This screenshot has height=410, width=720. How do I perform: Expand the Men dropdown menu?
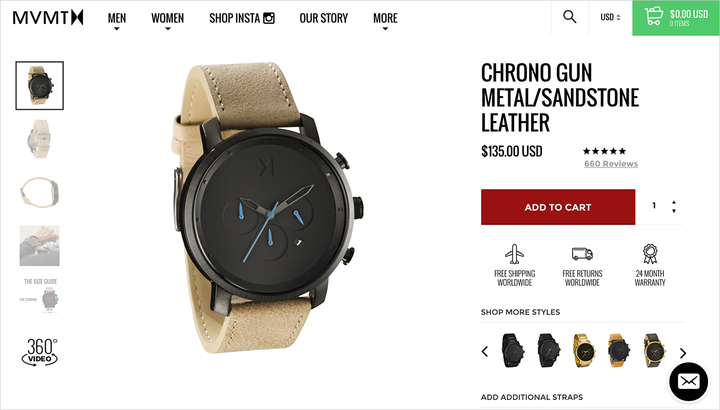point(117,20)
